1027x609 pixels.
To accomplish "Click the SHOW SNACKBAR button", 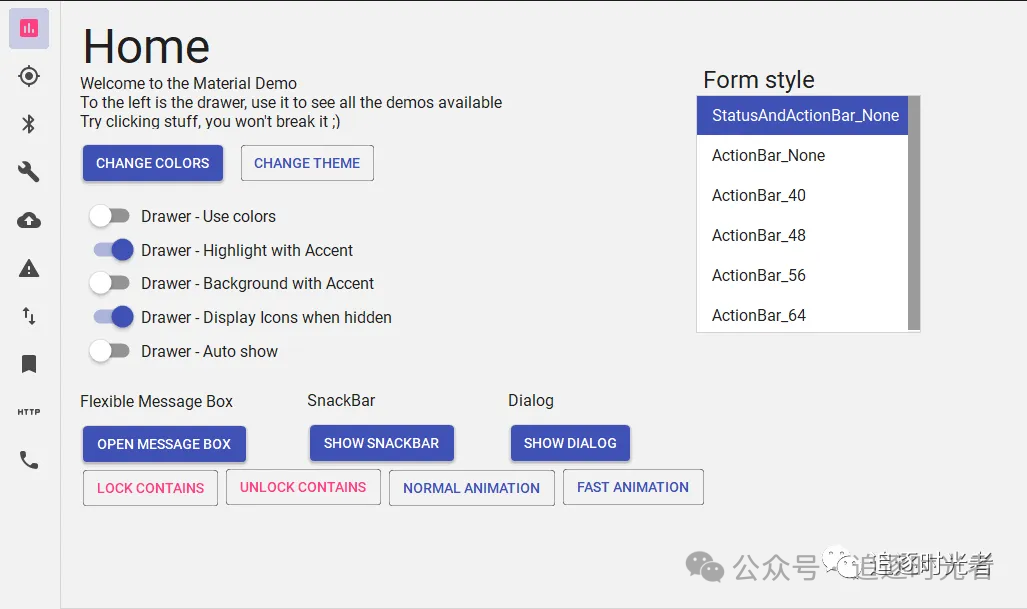I will click(381, 443).
